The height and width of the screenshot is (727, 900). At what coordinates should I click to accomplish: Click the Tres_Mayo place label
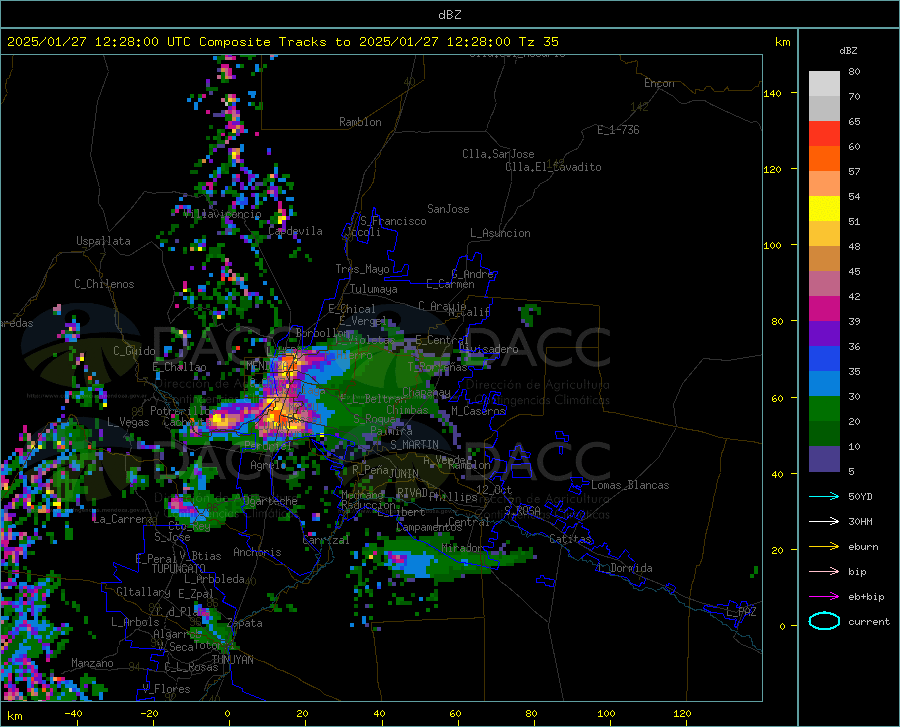pyautogui.click(x=362, y=269)
